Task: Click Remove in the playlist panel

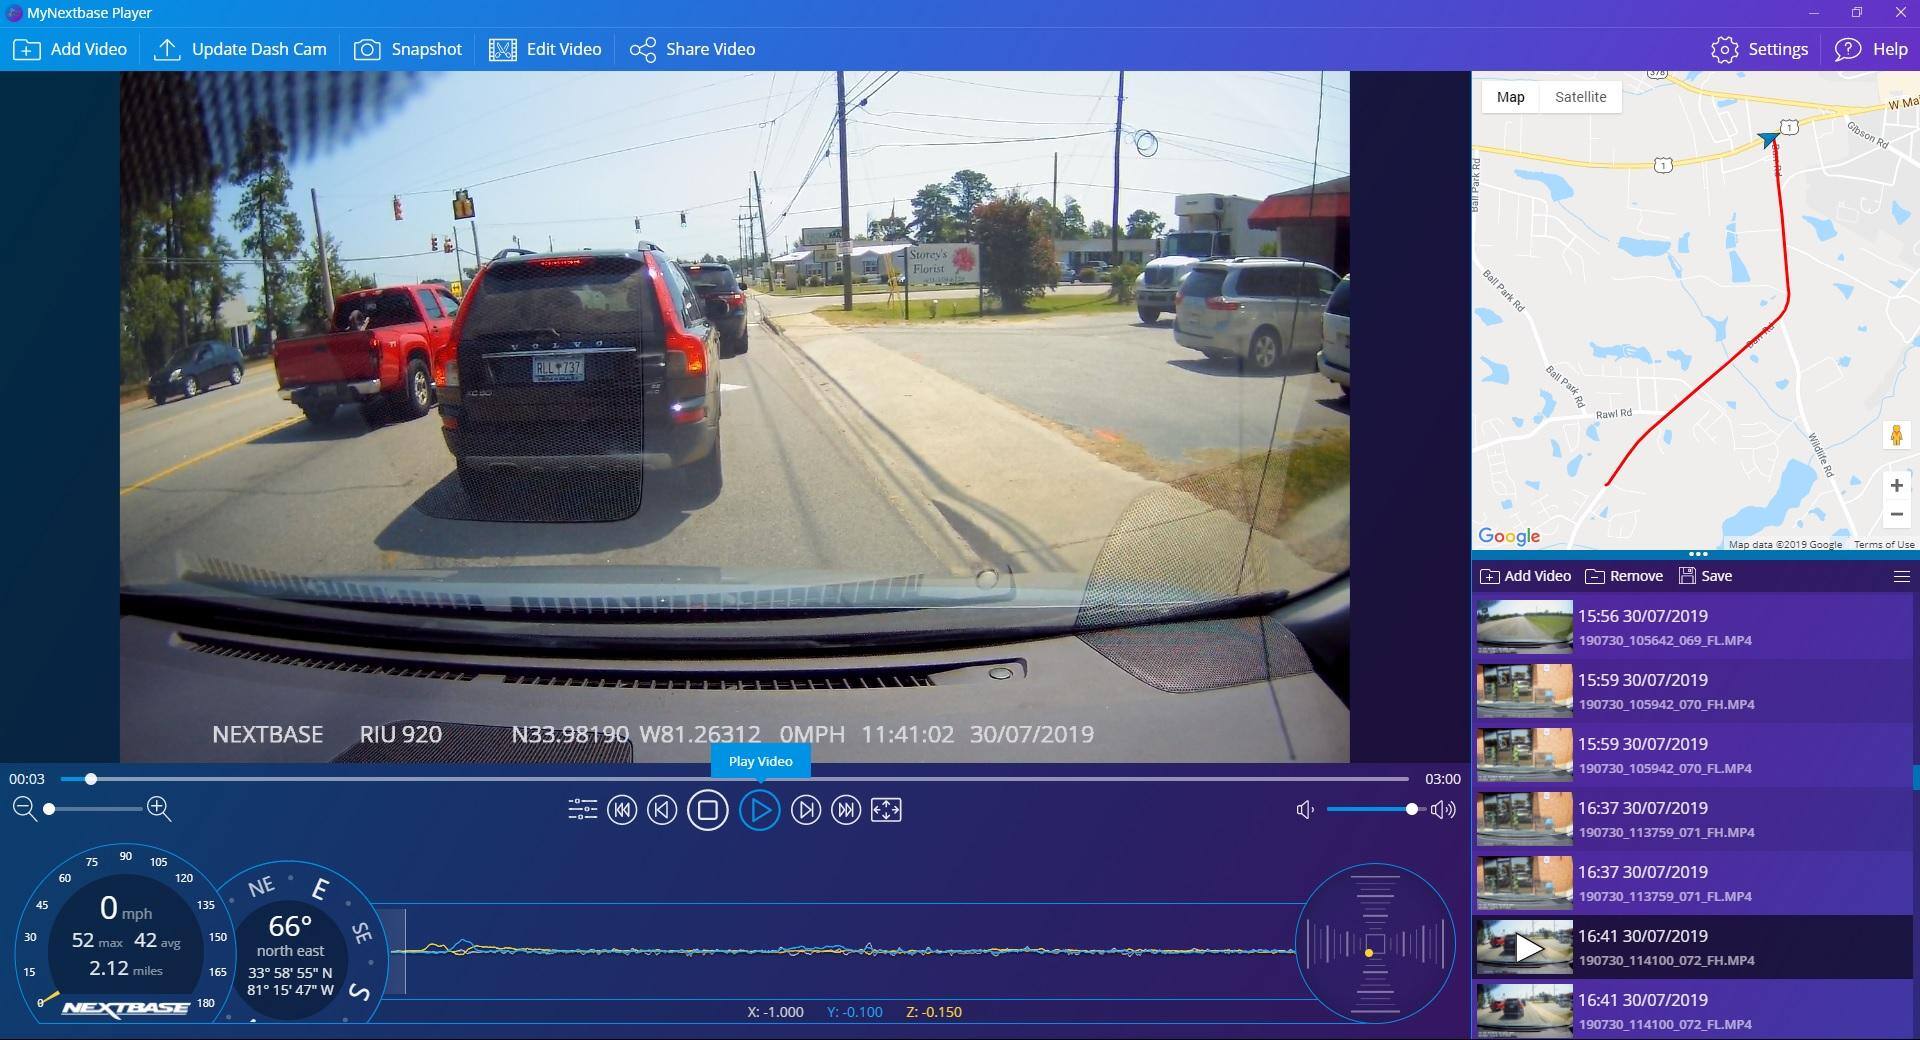Action: point(1624,576)
